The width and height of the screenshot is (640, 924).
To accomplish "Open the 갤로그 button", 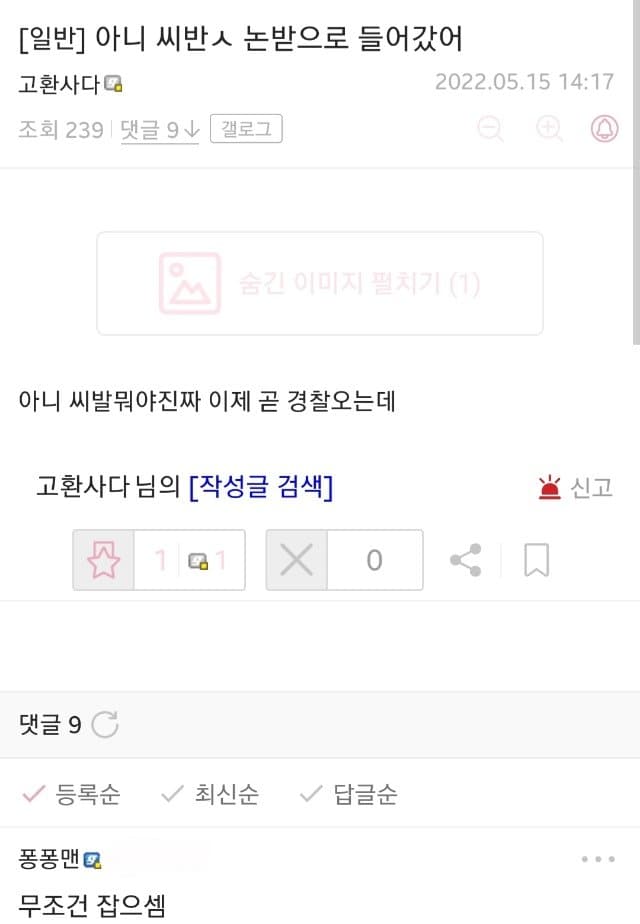I will coord(246,128).
